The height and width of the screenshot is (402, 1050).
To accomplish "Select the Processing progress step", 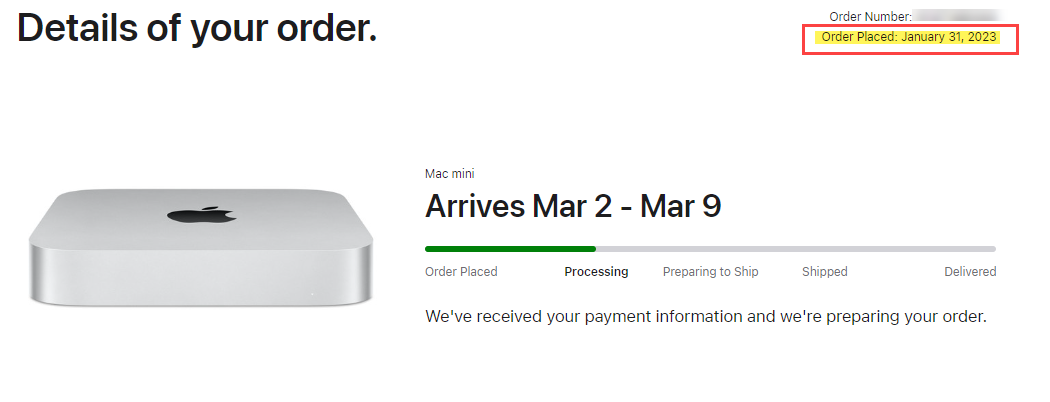I will [x=596, y=271].
